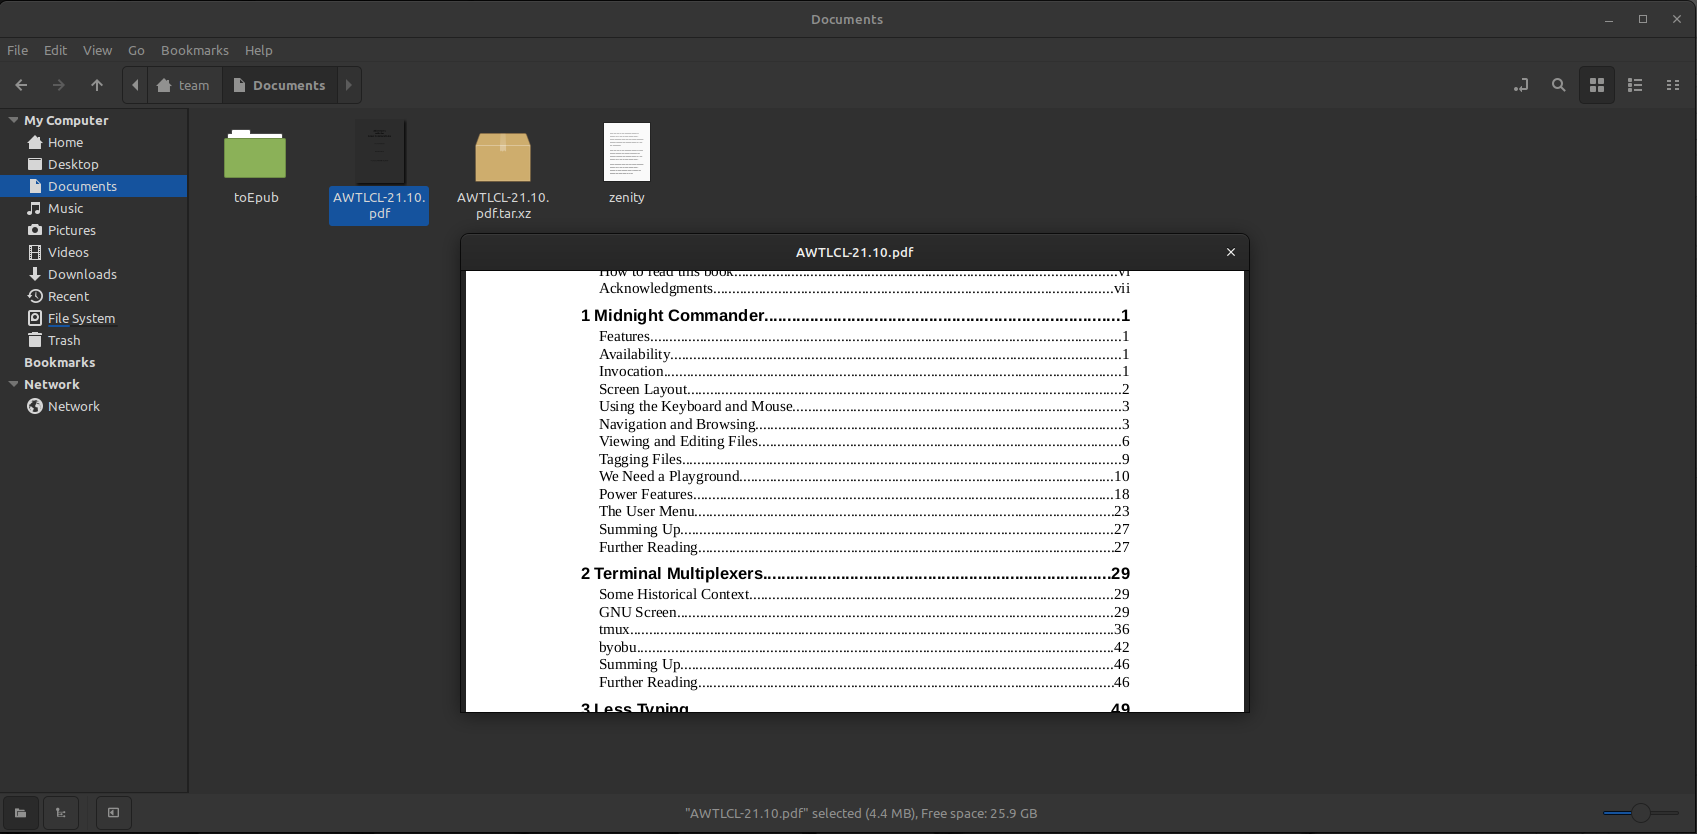The width and height of the screenshot is (1697, 834).
Task: Show tree view in the sidebar
Action: (61, 813)
